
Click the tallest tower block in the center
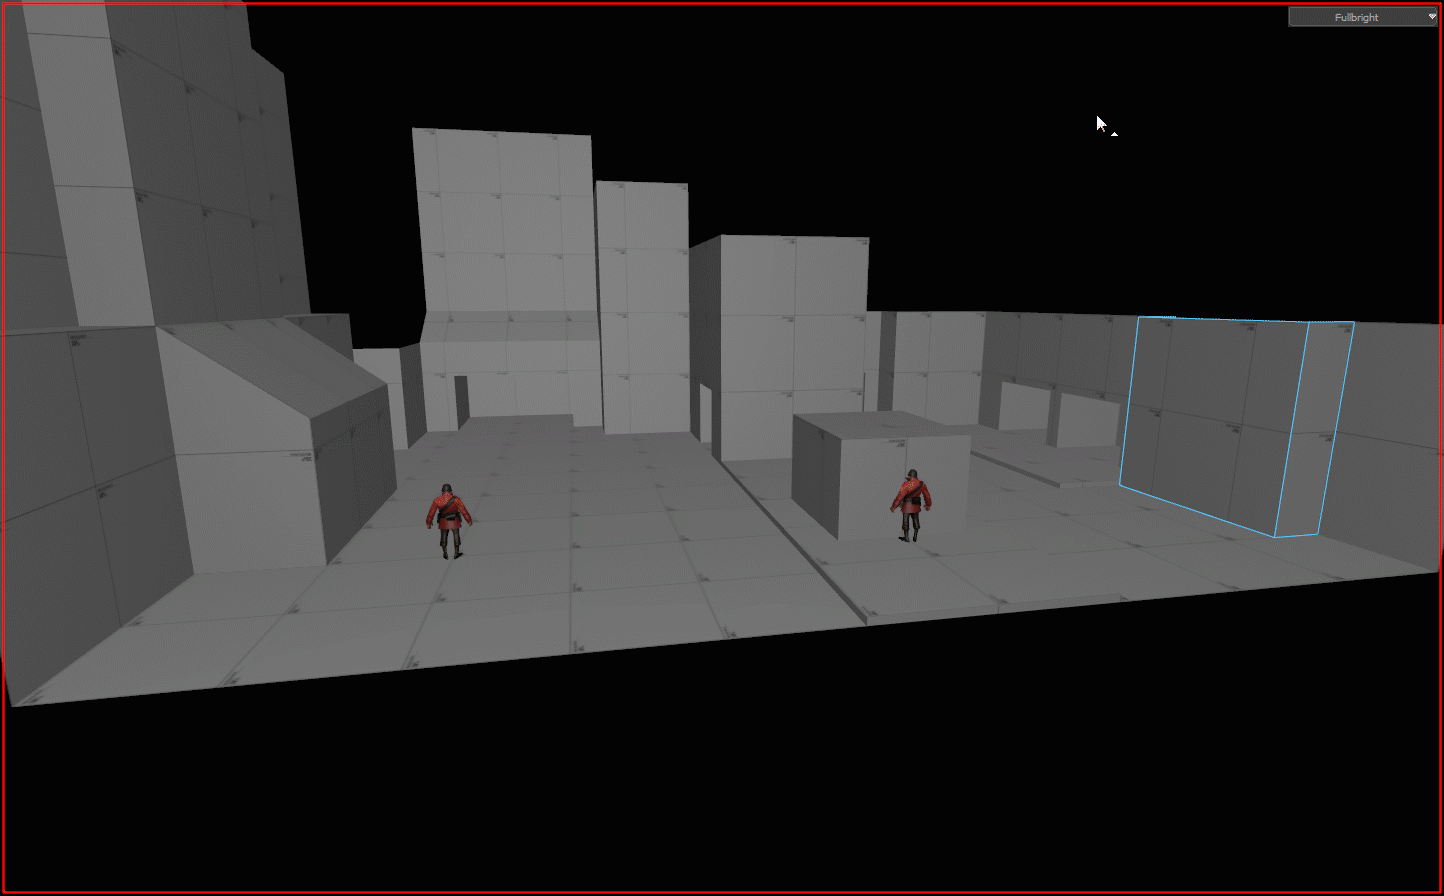tap(505, 220)
